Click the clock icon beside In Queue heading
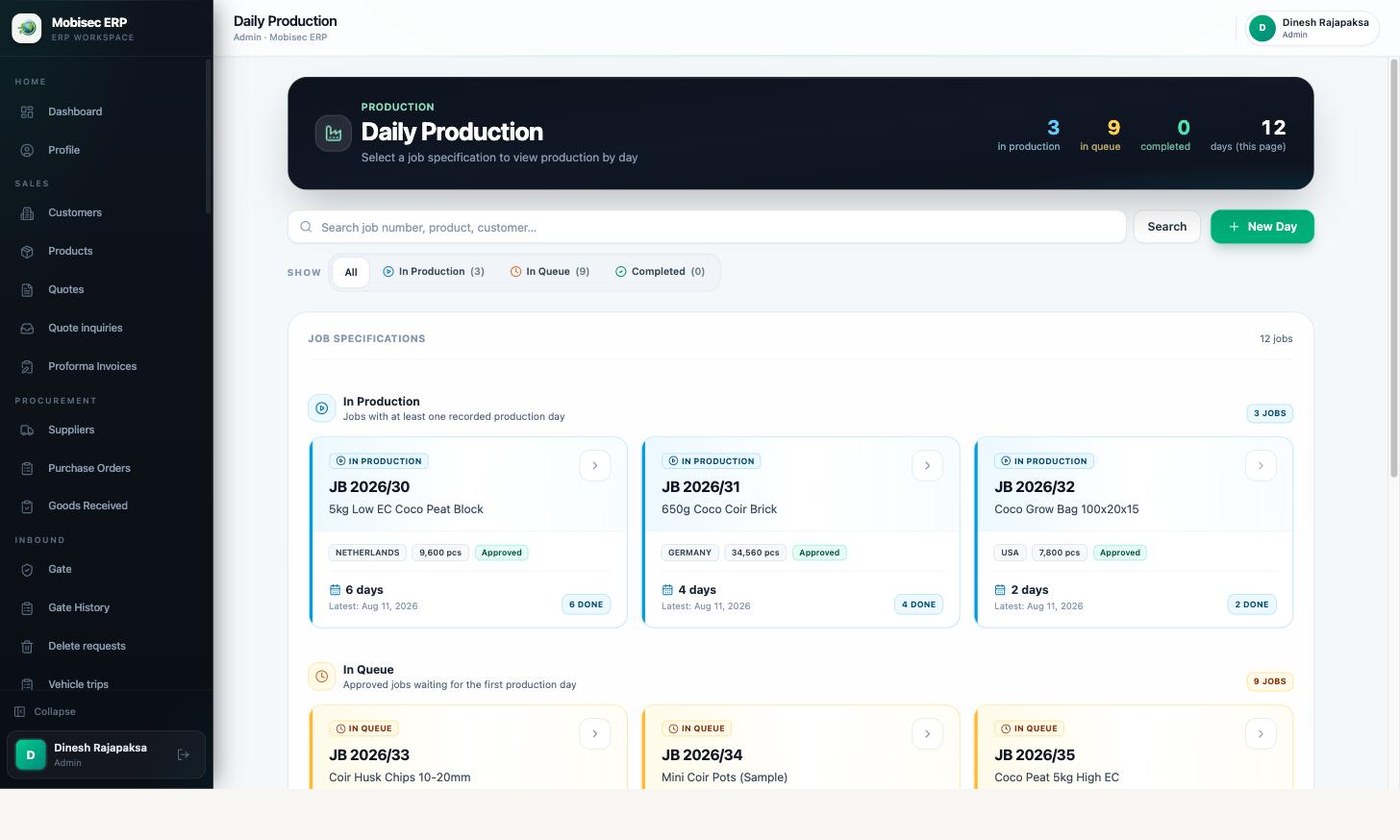This screenshot has height=840, width=1400. (x=322, y=677)
